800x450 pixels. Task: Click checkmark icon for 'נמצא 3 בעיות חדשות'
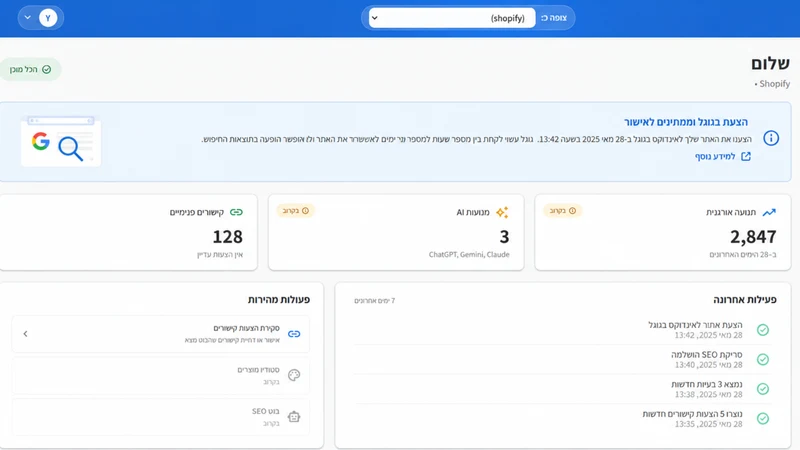pos(763,389)
